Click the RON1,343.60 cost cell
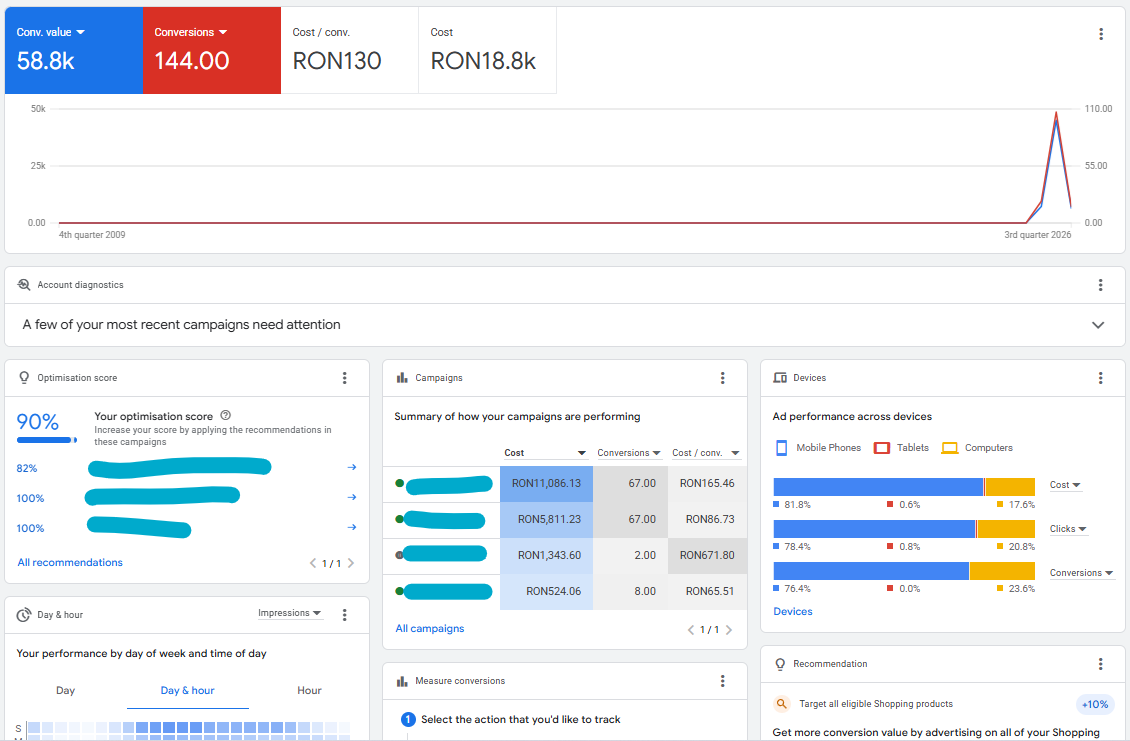The width and height of the screenshot is (1130, 741). pyautogui.click(x=546, y=555)
